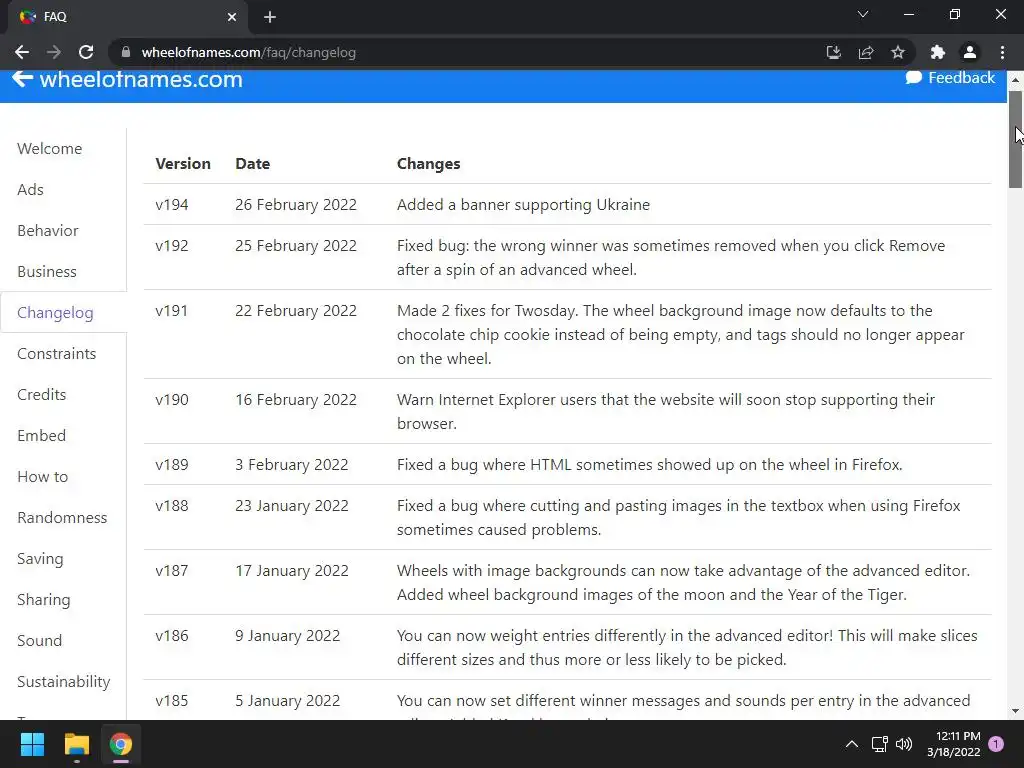
Task: Open the Chrome profile avatar icon
Action: click(970, 52)
